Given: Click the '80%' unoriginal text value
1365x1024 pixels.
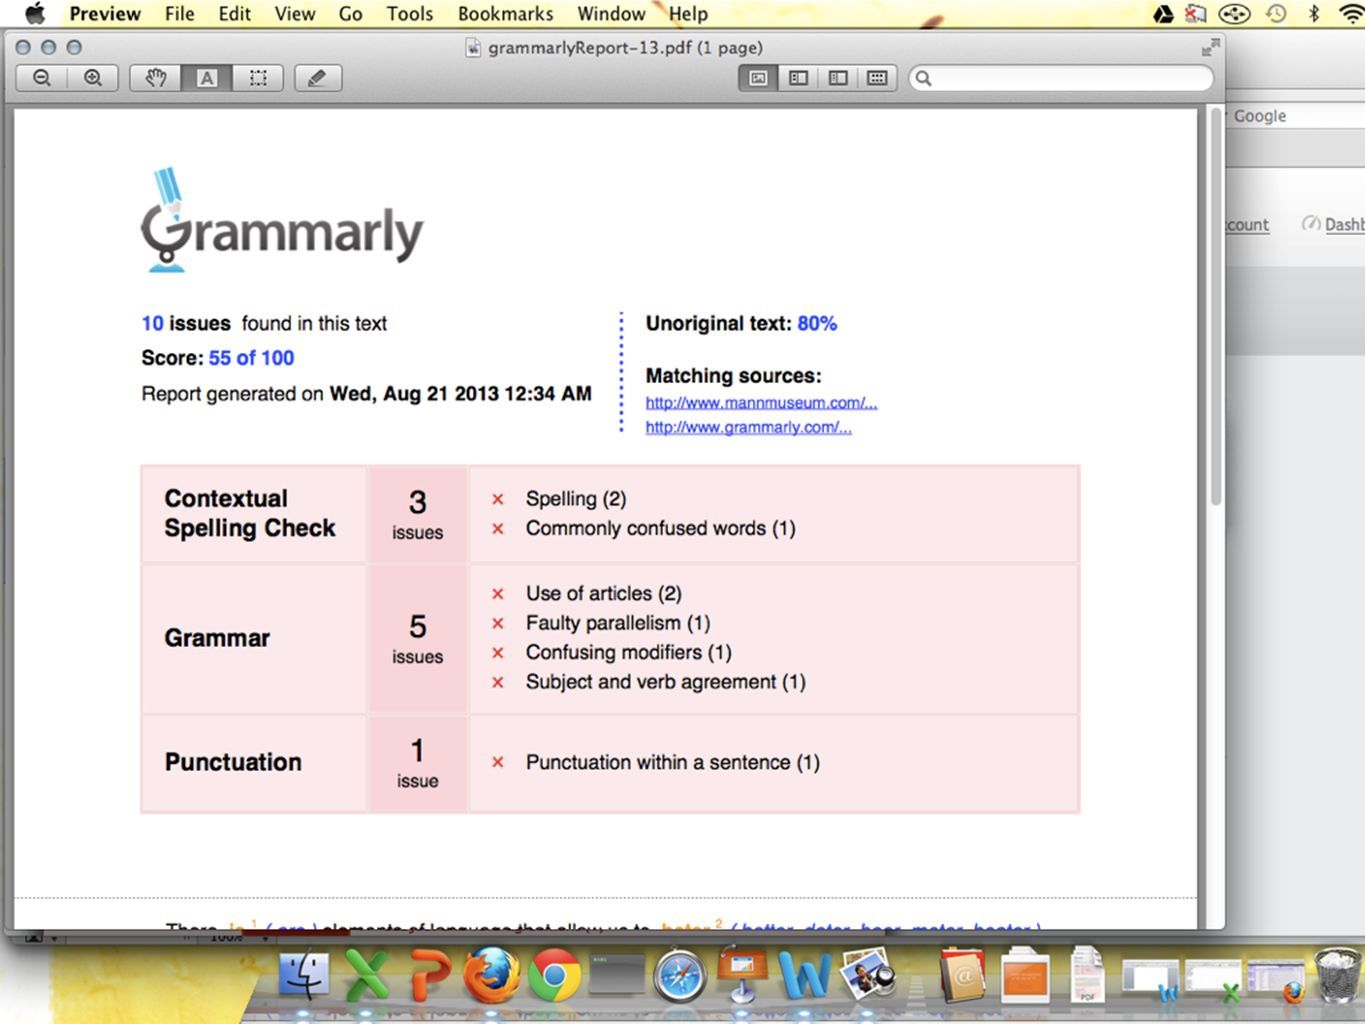Looking at the screenshot, I should pyautogui.click(x=817, y=323).
